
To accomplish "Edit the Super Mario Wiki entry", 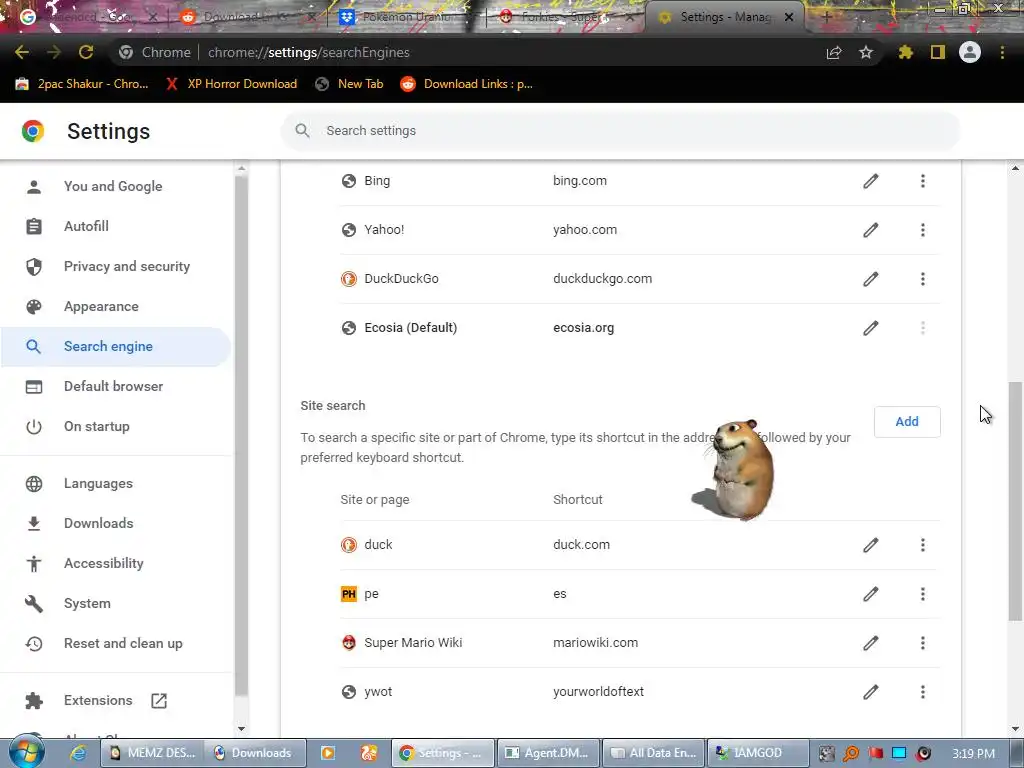I will tap(871, 643).
